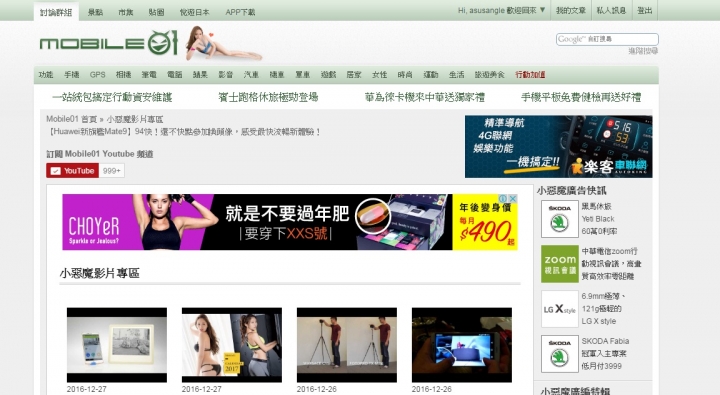Click 登出 to log out
This screenshot has height=395, width=720.
pyautogui.click(x=645, y=10)
